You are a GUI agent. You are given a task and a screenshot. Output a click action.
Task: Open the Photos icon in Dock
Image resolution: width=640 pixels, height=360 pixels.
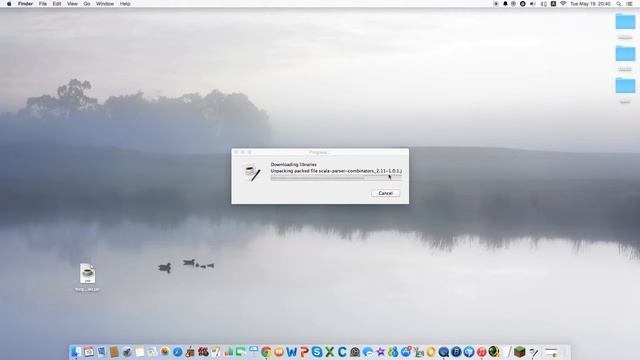[x=165, y=351]
